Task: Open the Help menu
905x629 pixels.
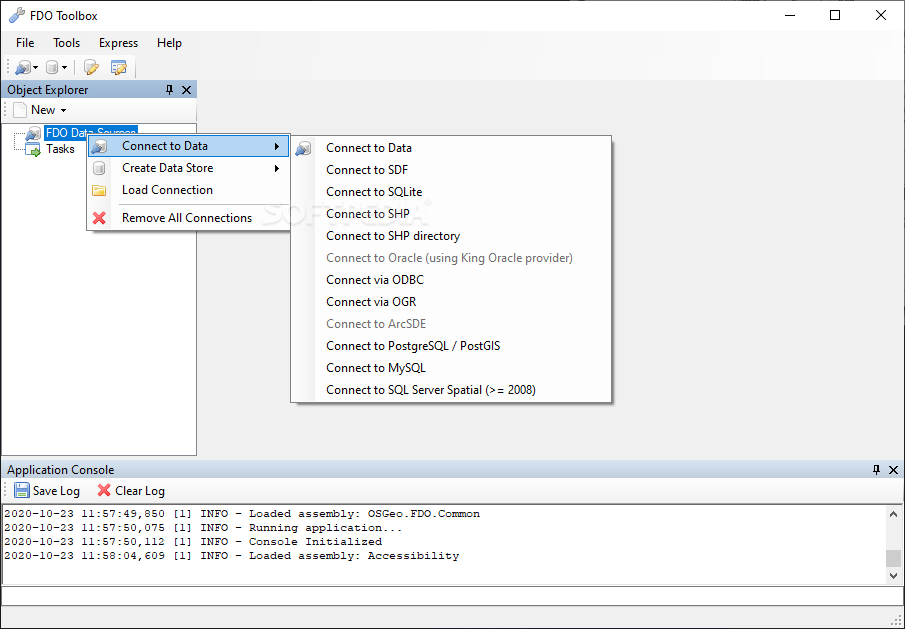Action: pos(169,43)
